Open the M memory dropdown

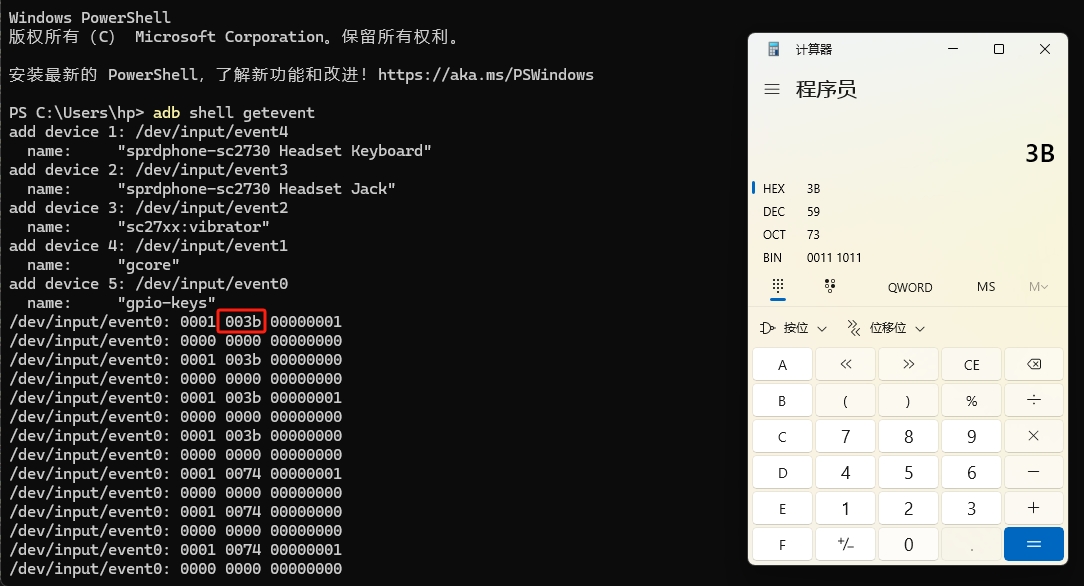point(1038,287)
